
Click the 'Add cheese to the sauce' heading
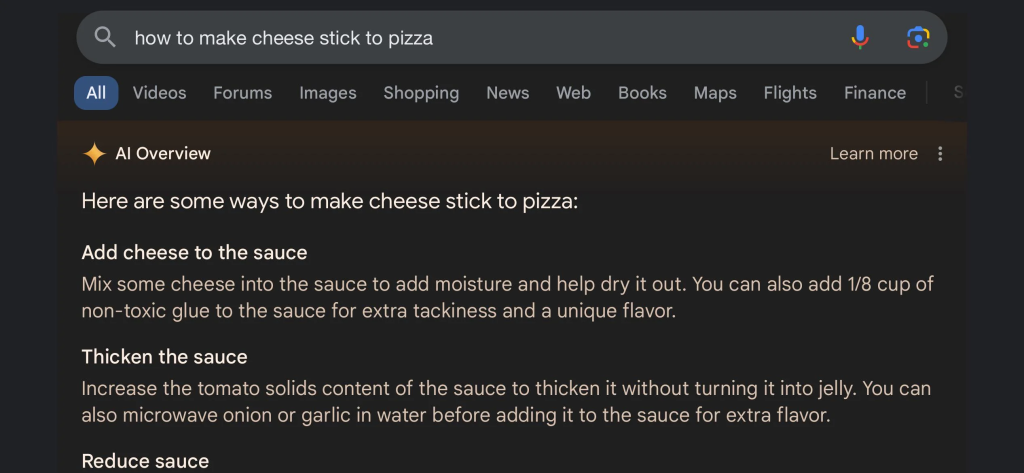[x=194, y=252]
